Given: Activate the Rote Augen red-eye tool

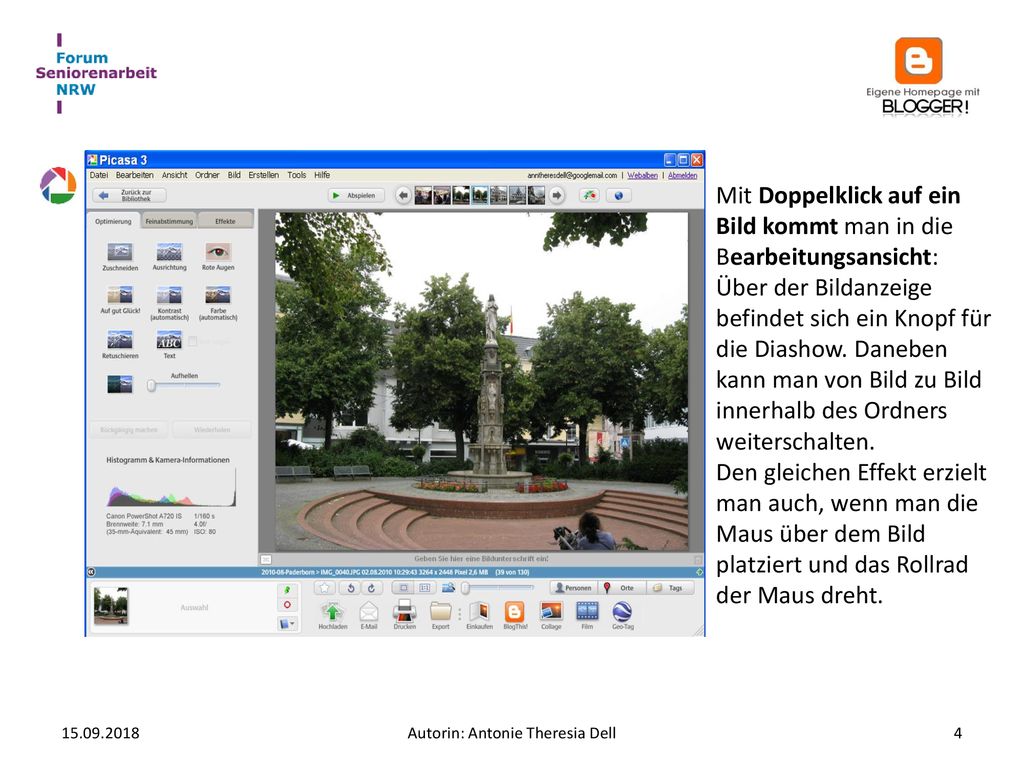Looking at the screenshot, I should (218, 253).
